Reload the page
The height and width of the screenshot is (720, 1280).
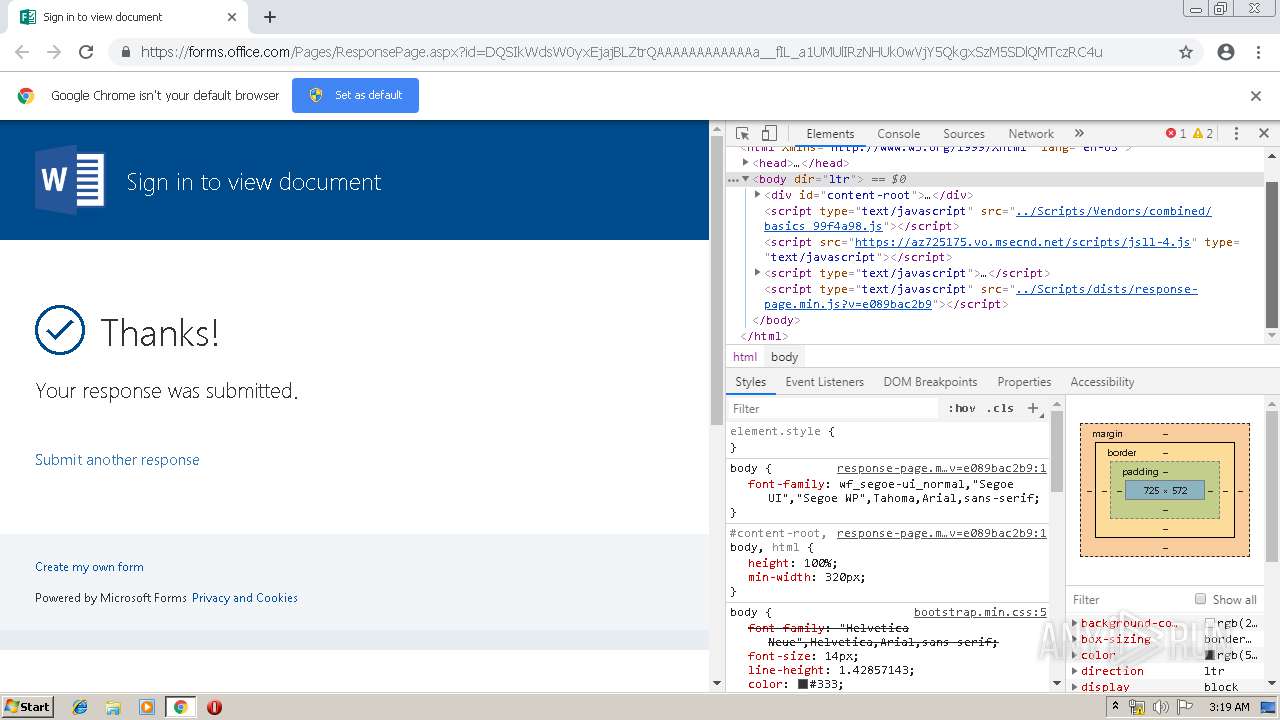[x=86, y=52]
